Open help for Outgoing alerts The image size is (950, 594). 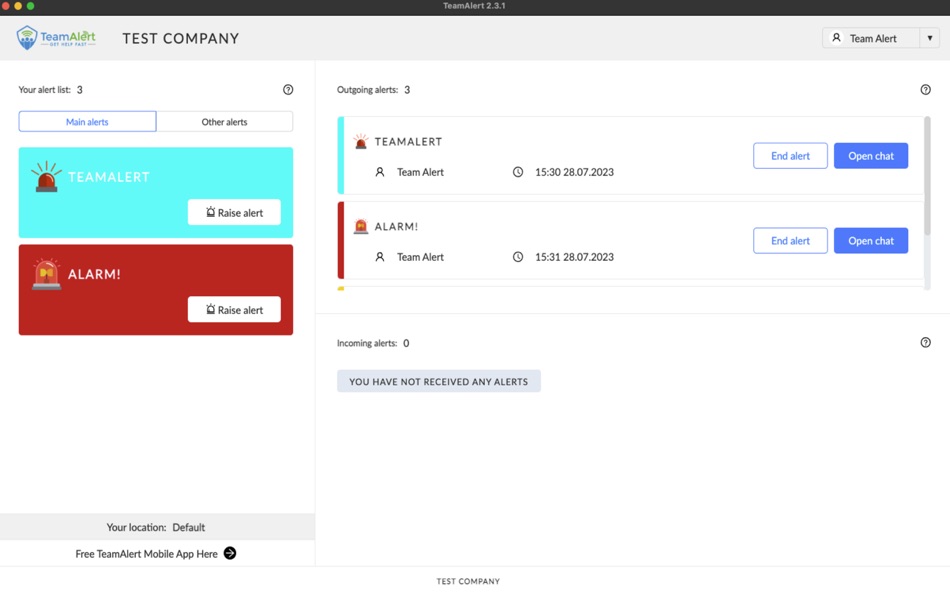click(925, 90)
